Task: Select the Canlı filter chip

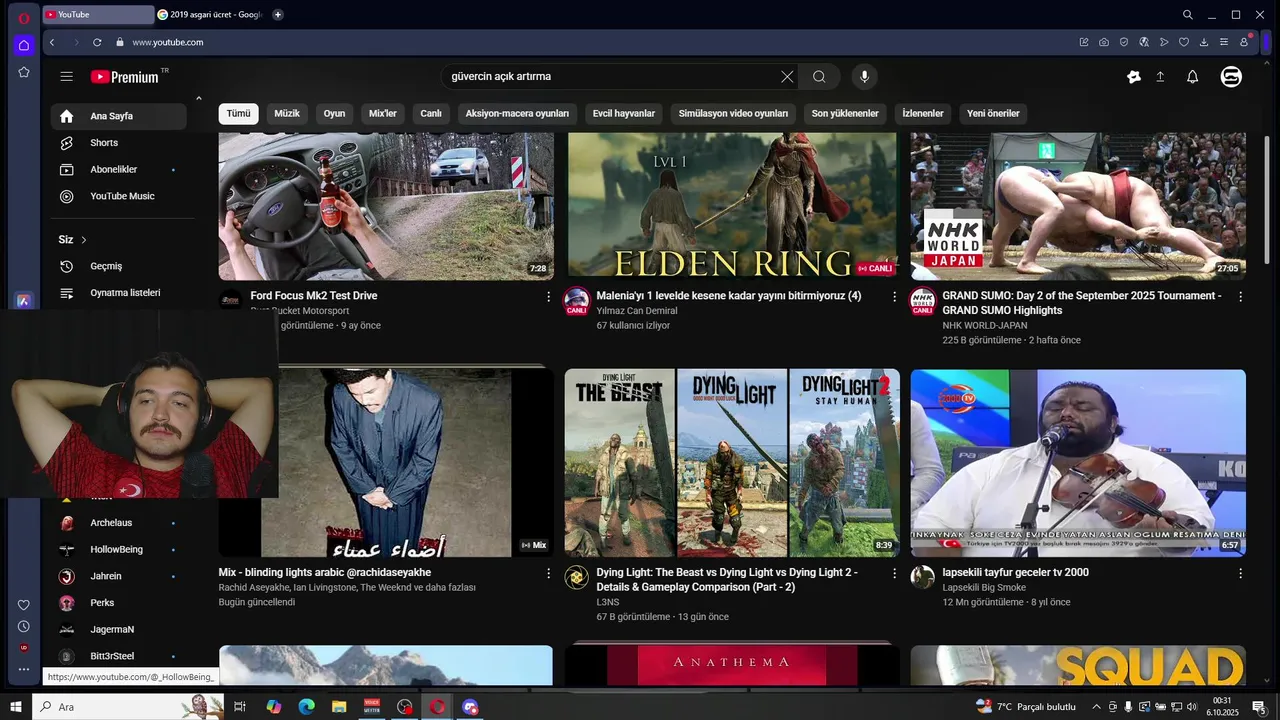Action: [431, 113]
